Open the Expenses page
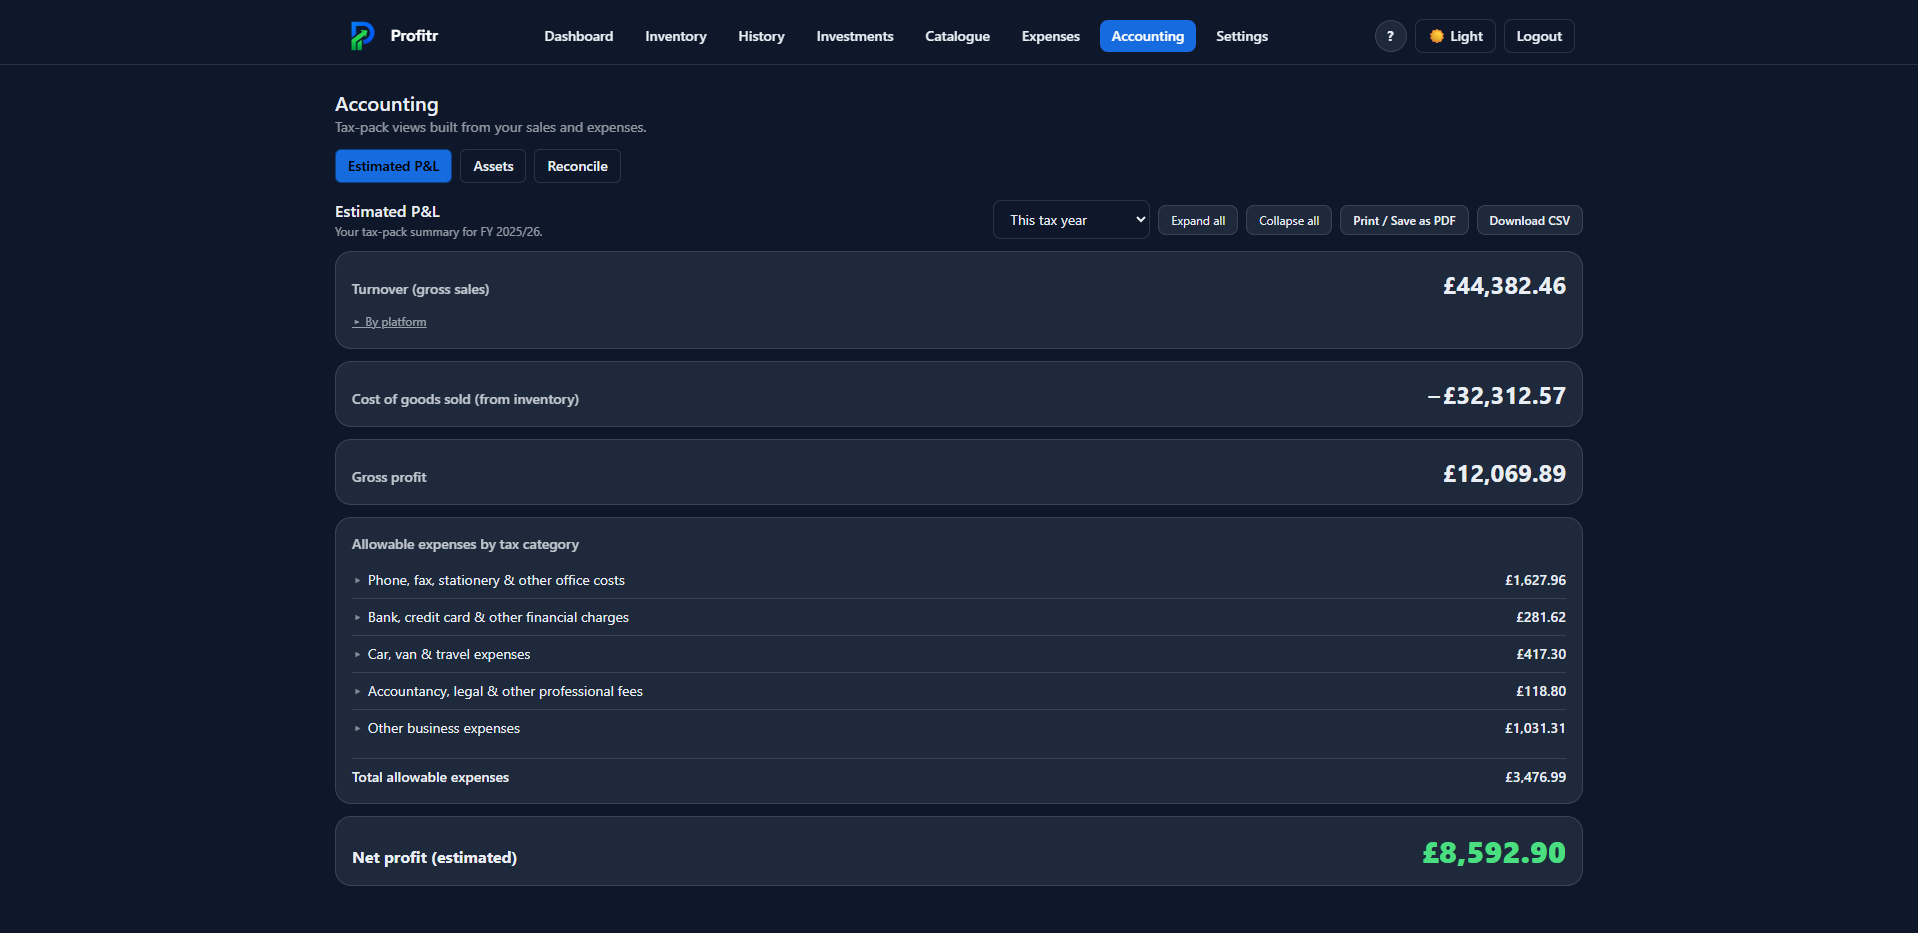1918x933 pixels. [1050, 36]
